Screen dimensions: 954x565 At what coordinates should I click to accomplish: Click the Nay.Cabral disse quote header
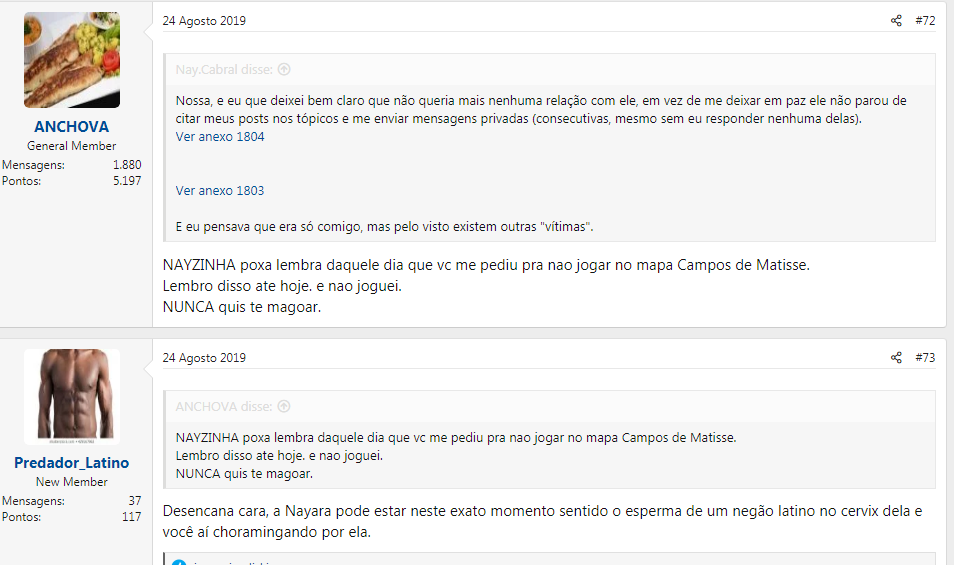(225, 70)
